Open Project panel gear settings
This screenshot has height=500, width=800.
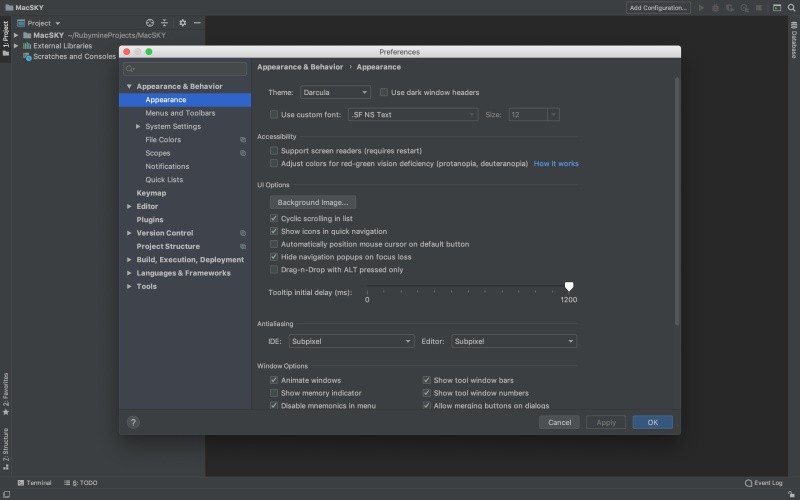[x=183, y=23]
